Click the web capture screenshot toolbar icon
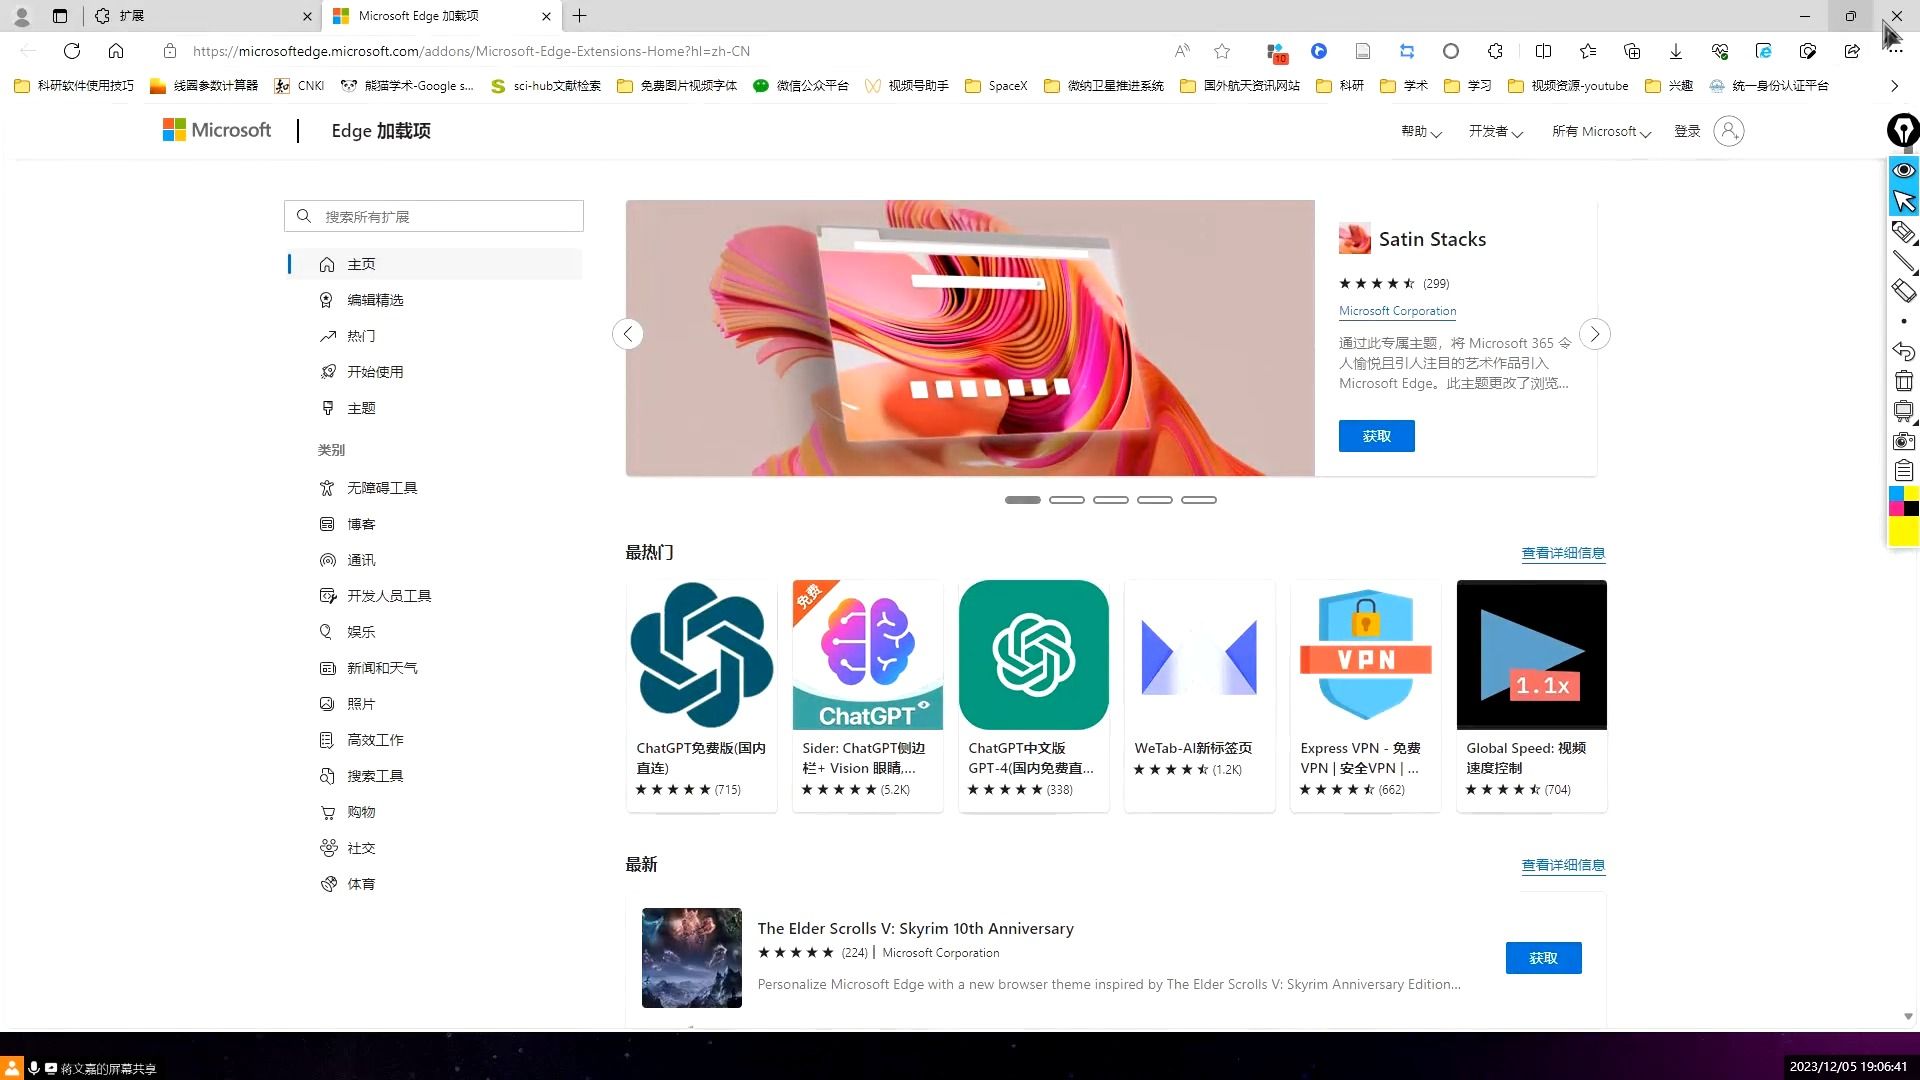Viewport: 1920px width, 1080px height. click(1808, 51)
